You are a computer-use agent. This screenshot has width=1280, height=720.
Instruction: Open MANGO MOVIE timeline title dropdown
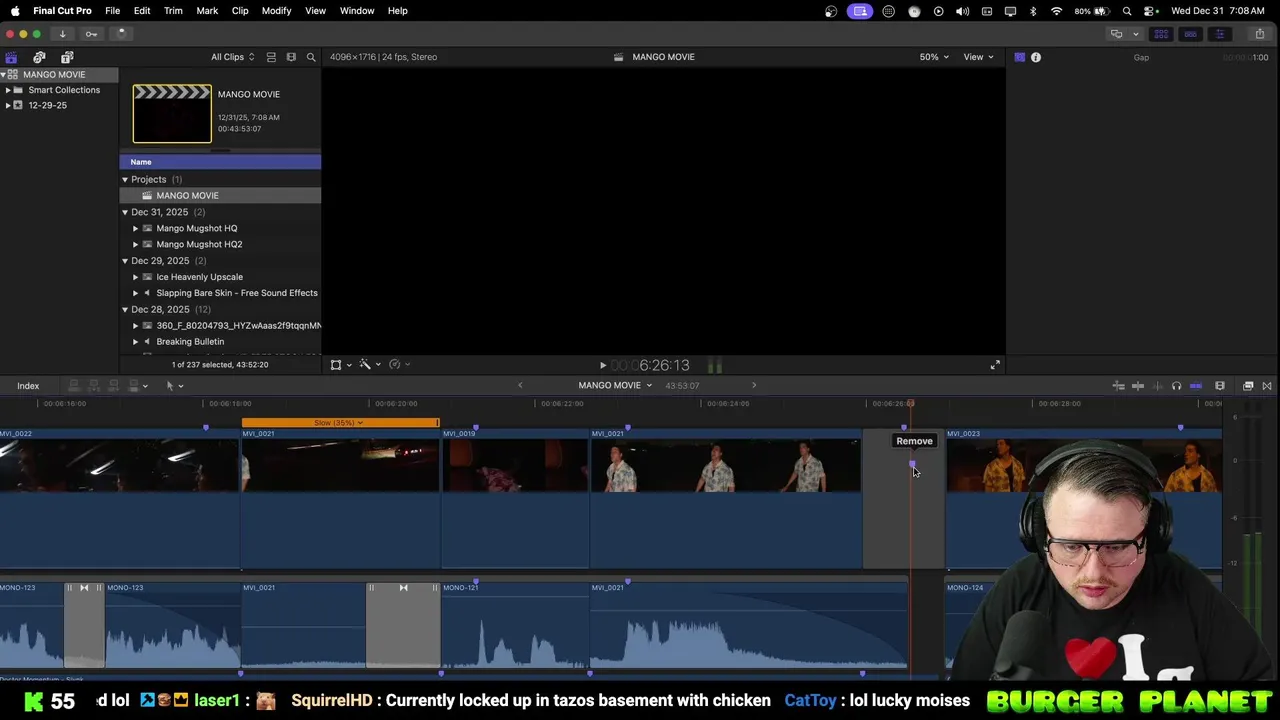click(615, 386)
